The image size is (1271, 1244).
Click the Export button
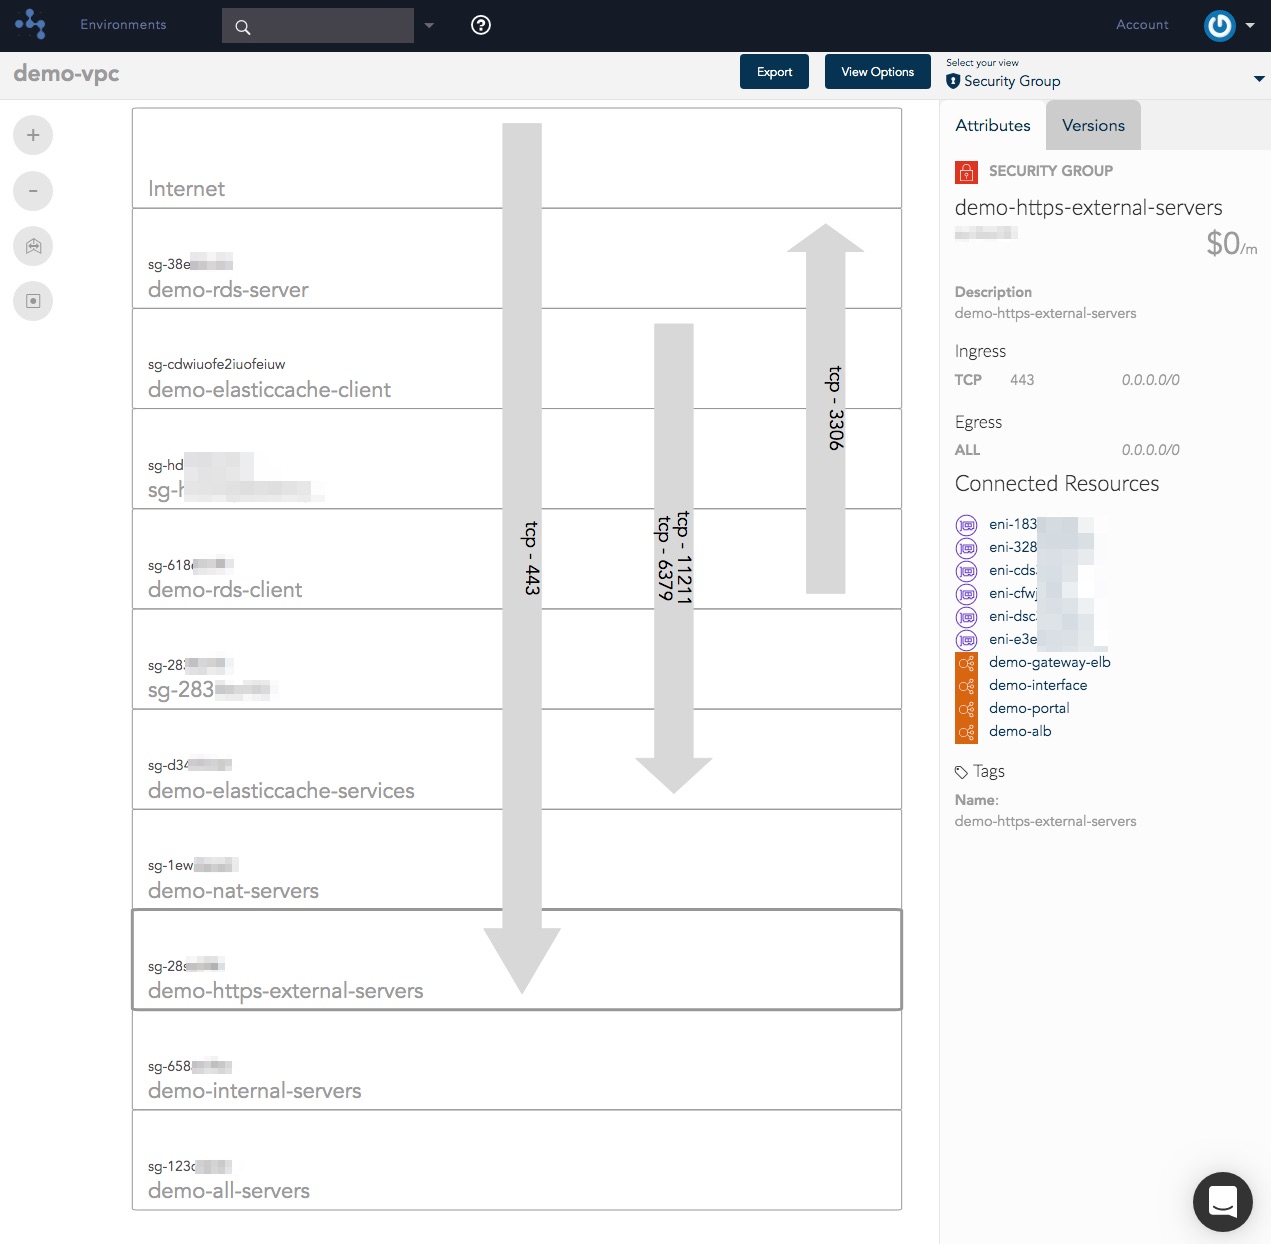(x=774, y=71)
